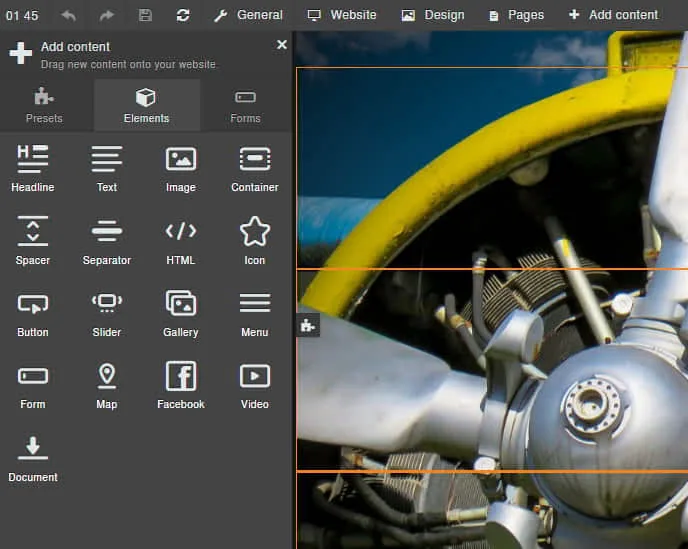Open the Pages menu

(516, 15)
